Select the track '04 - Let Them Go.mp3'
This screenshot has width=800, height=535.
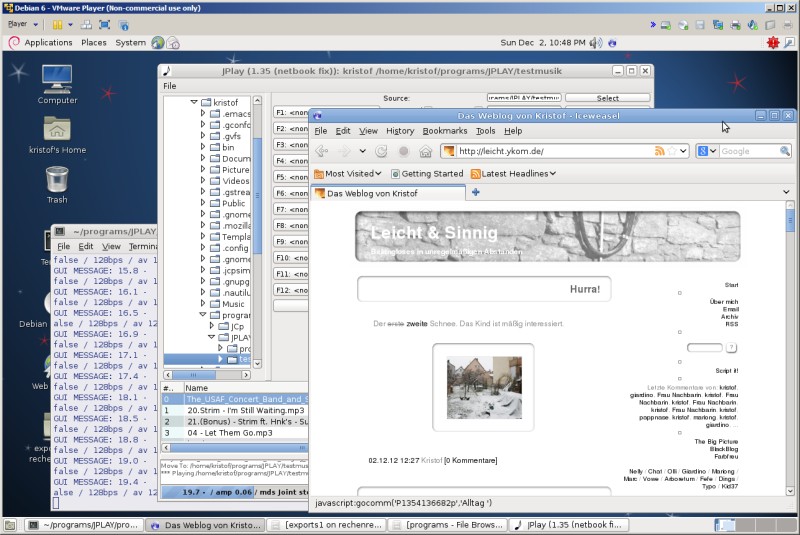coord(230,433)
